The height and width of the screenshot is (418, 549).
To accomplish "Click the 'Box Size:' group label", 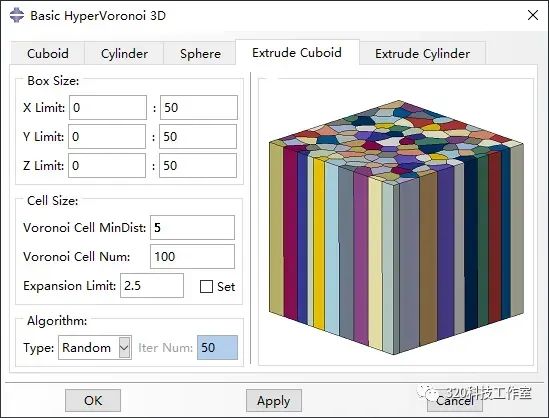I will (x=53, y=81).
